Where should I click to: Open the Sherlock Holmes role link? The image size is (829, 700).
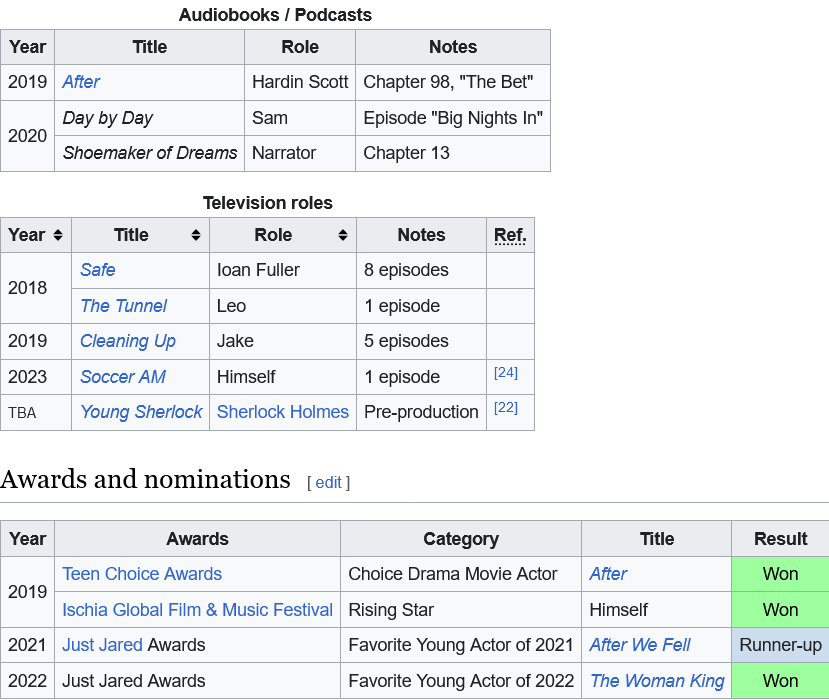click(x=282, y=412)
